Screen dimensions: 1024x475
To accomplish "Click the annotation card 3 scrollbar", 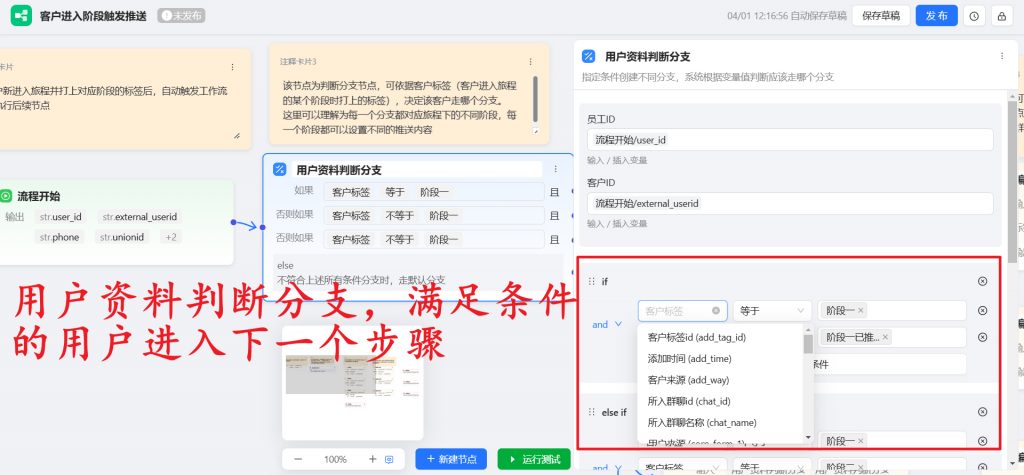I will click(536, 99).
